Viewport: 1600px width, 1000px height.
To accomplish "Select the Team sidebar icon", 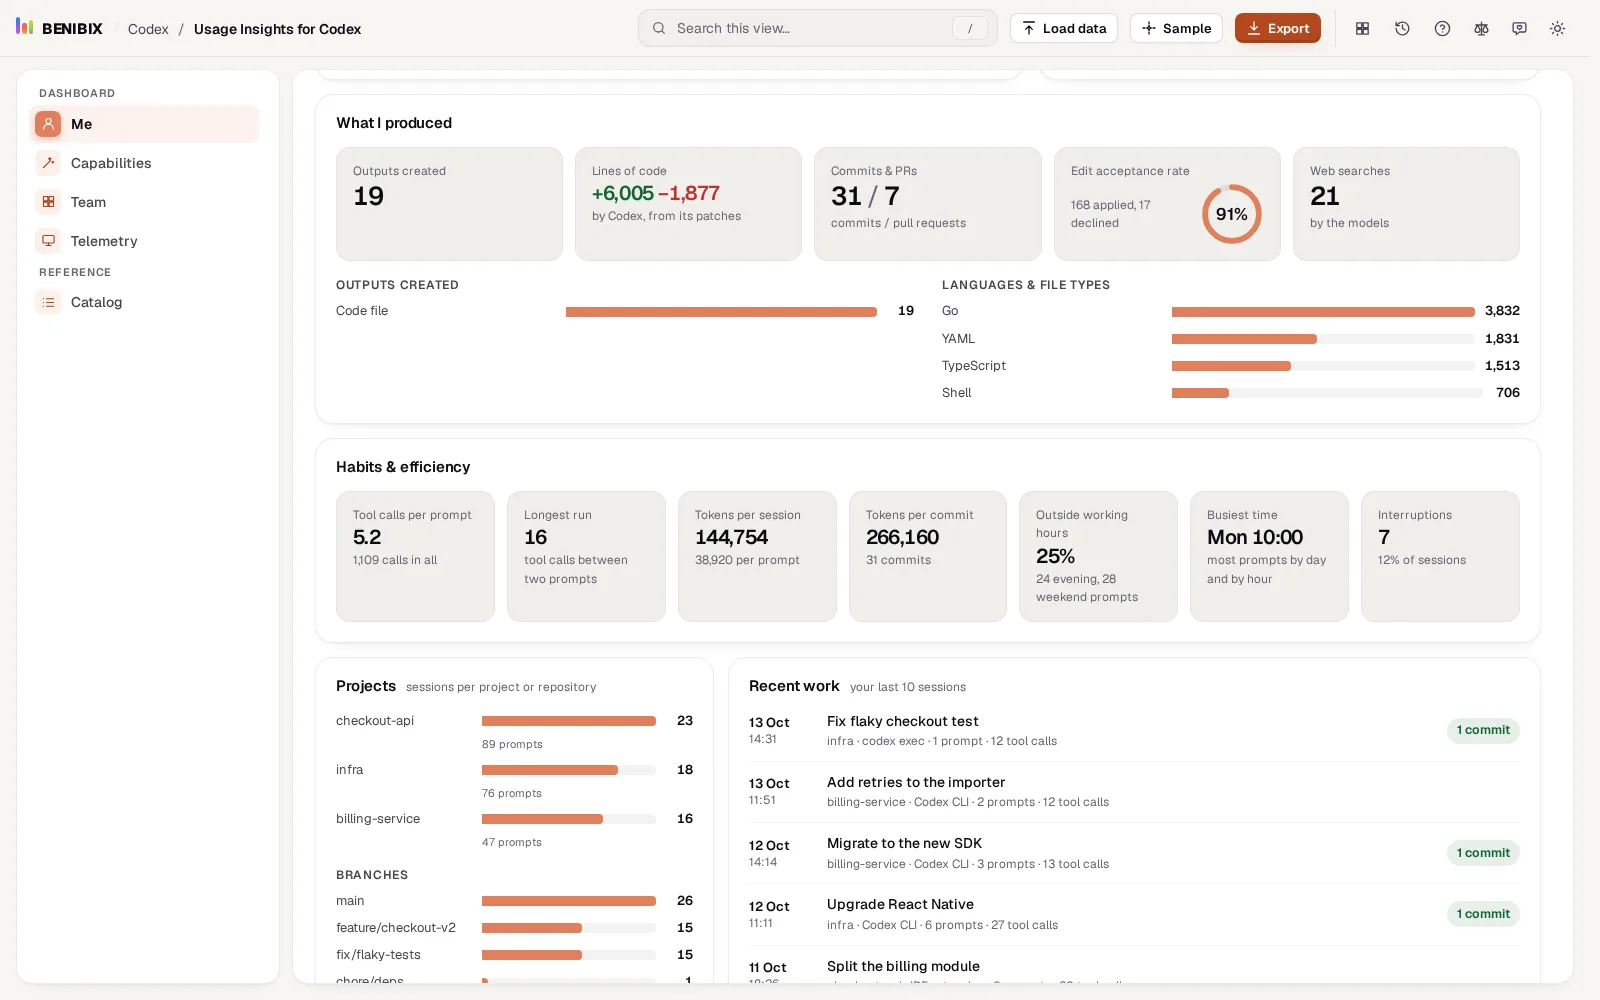I will (48, 202).
